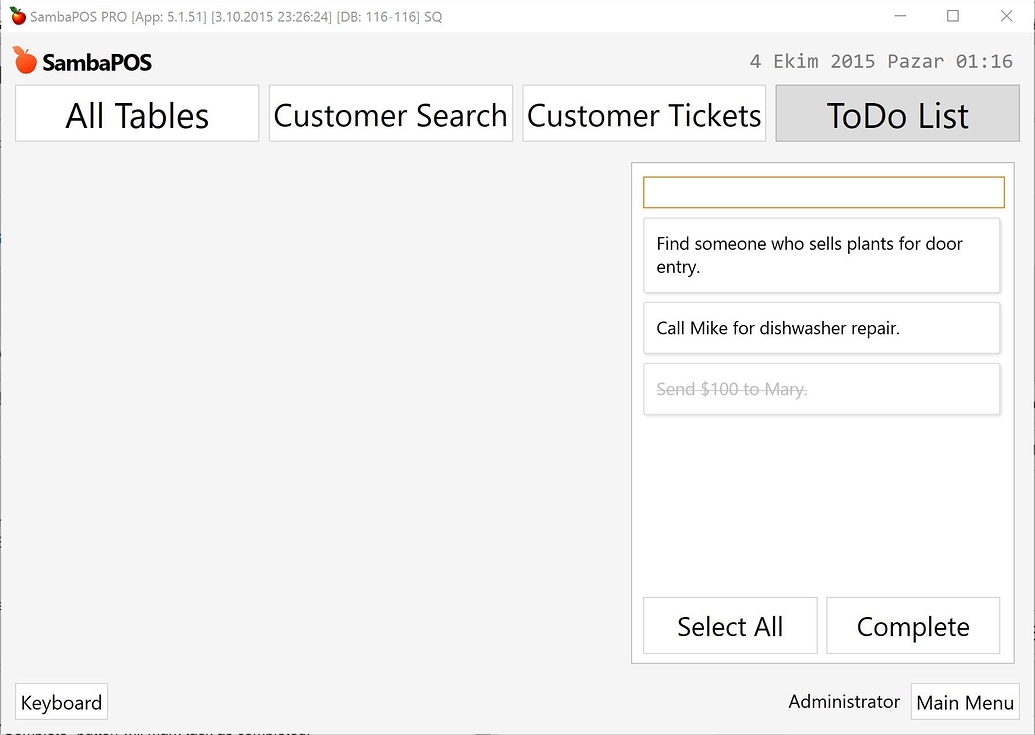Open the Main Menu

coord(964,702)
